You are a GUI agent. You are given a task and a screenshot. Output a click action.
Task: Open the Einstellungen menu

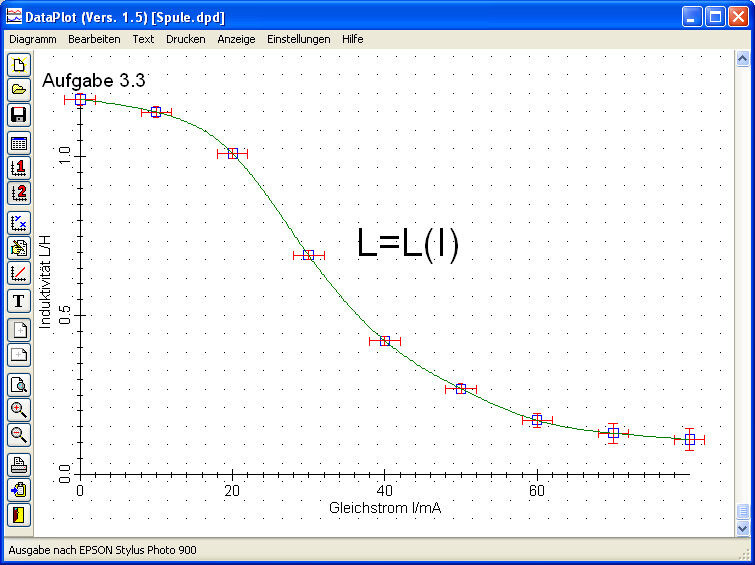299,39
